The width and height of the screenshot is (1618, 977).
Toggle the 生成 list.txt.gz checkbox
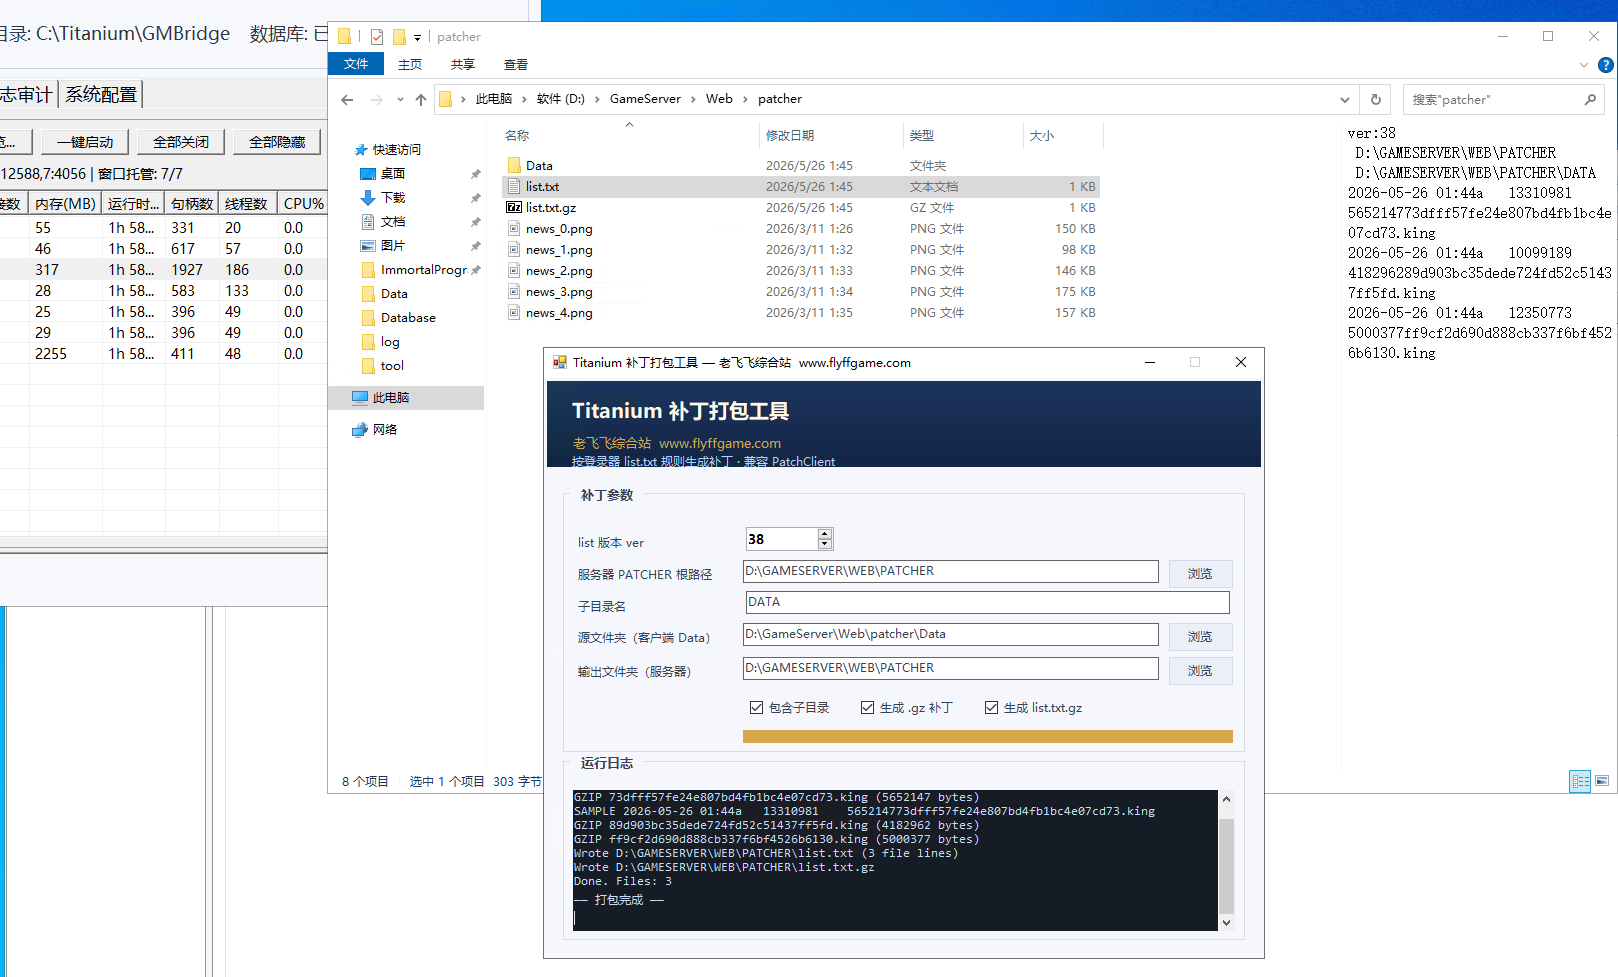[1033, 707]
